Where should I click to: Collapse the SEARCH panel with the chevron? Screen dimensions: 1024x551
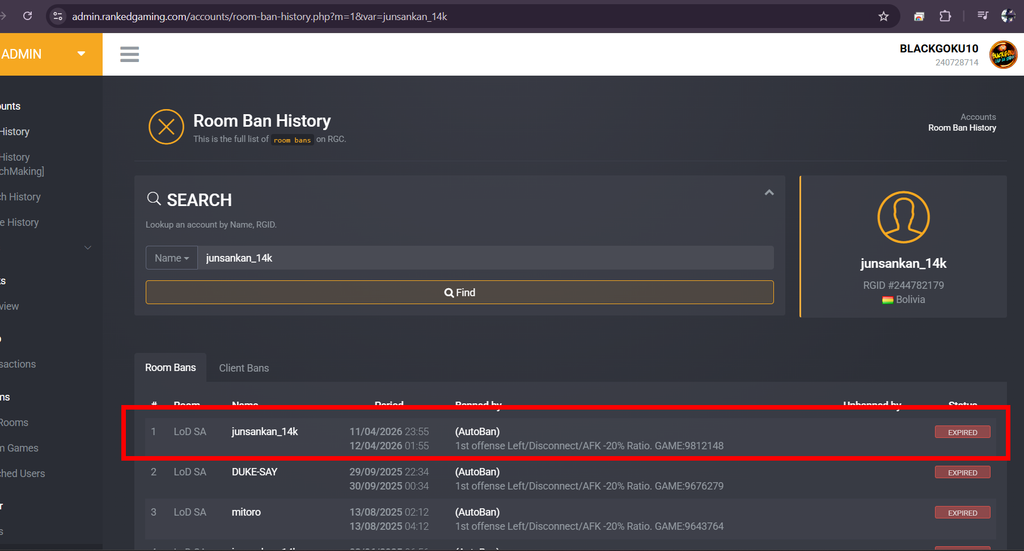click(x=769, y=193)
